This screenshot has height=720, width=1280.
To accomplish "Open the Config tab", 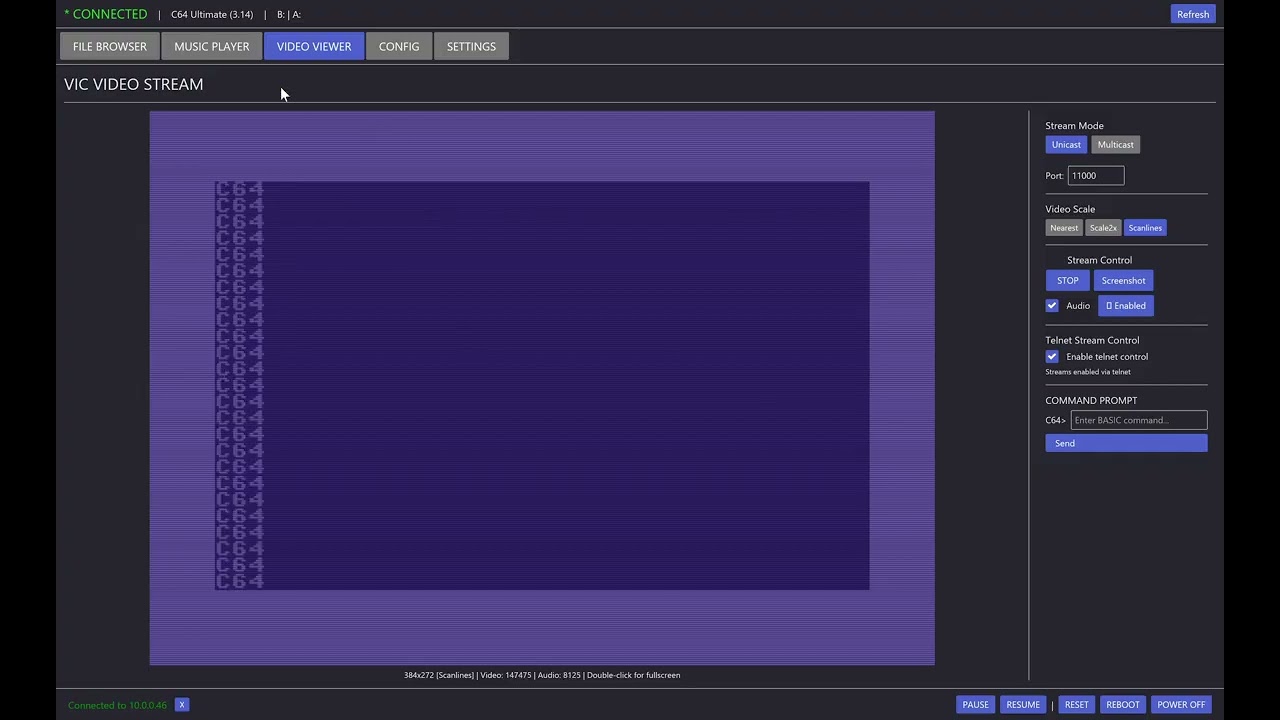I will [x=399, y=46].
